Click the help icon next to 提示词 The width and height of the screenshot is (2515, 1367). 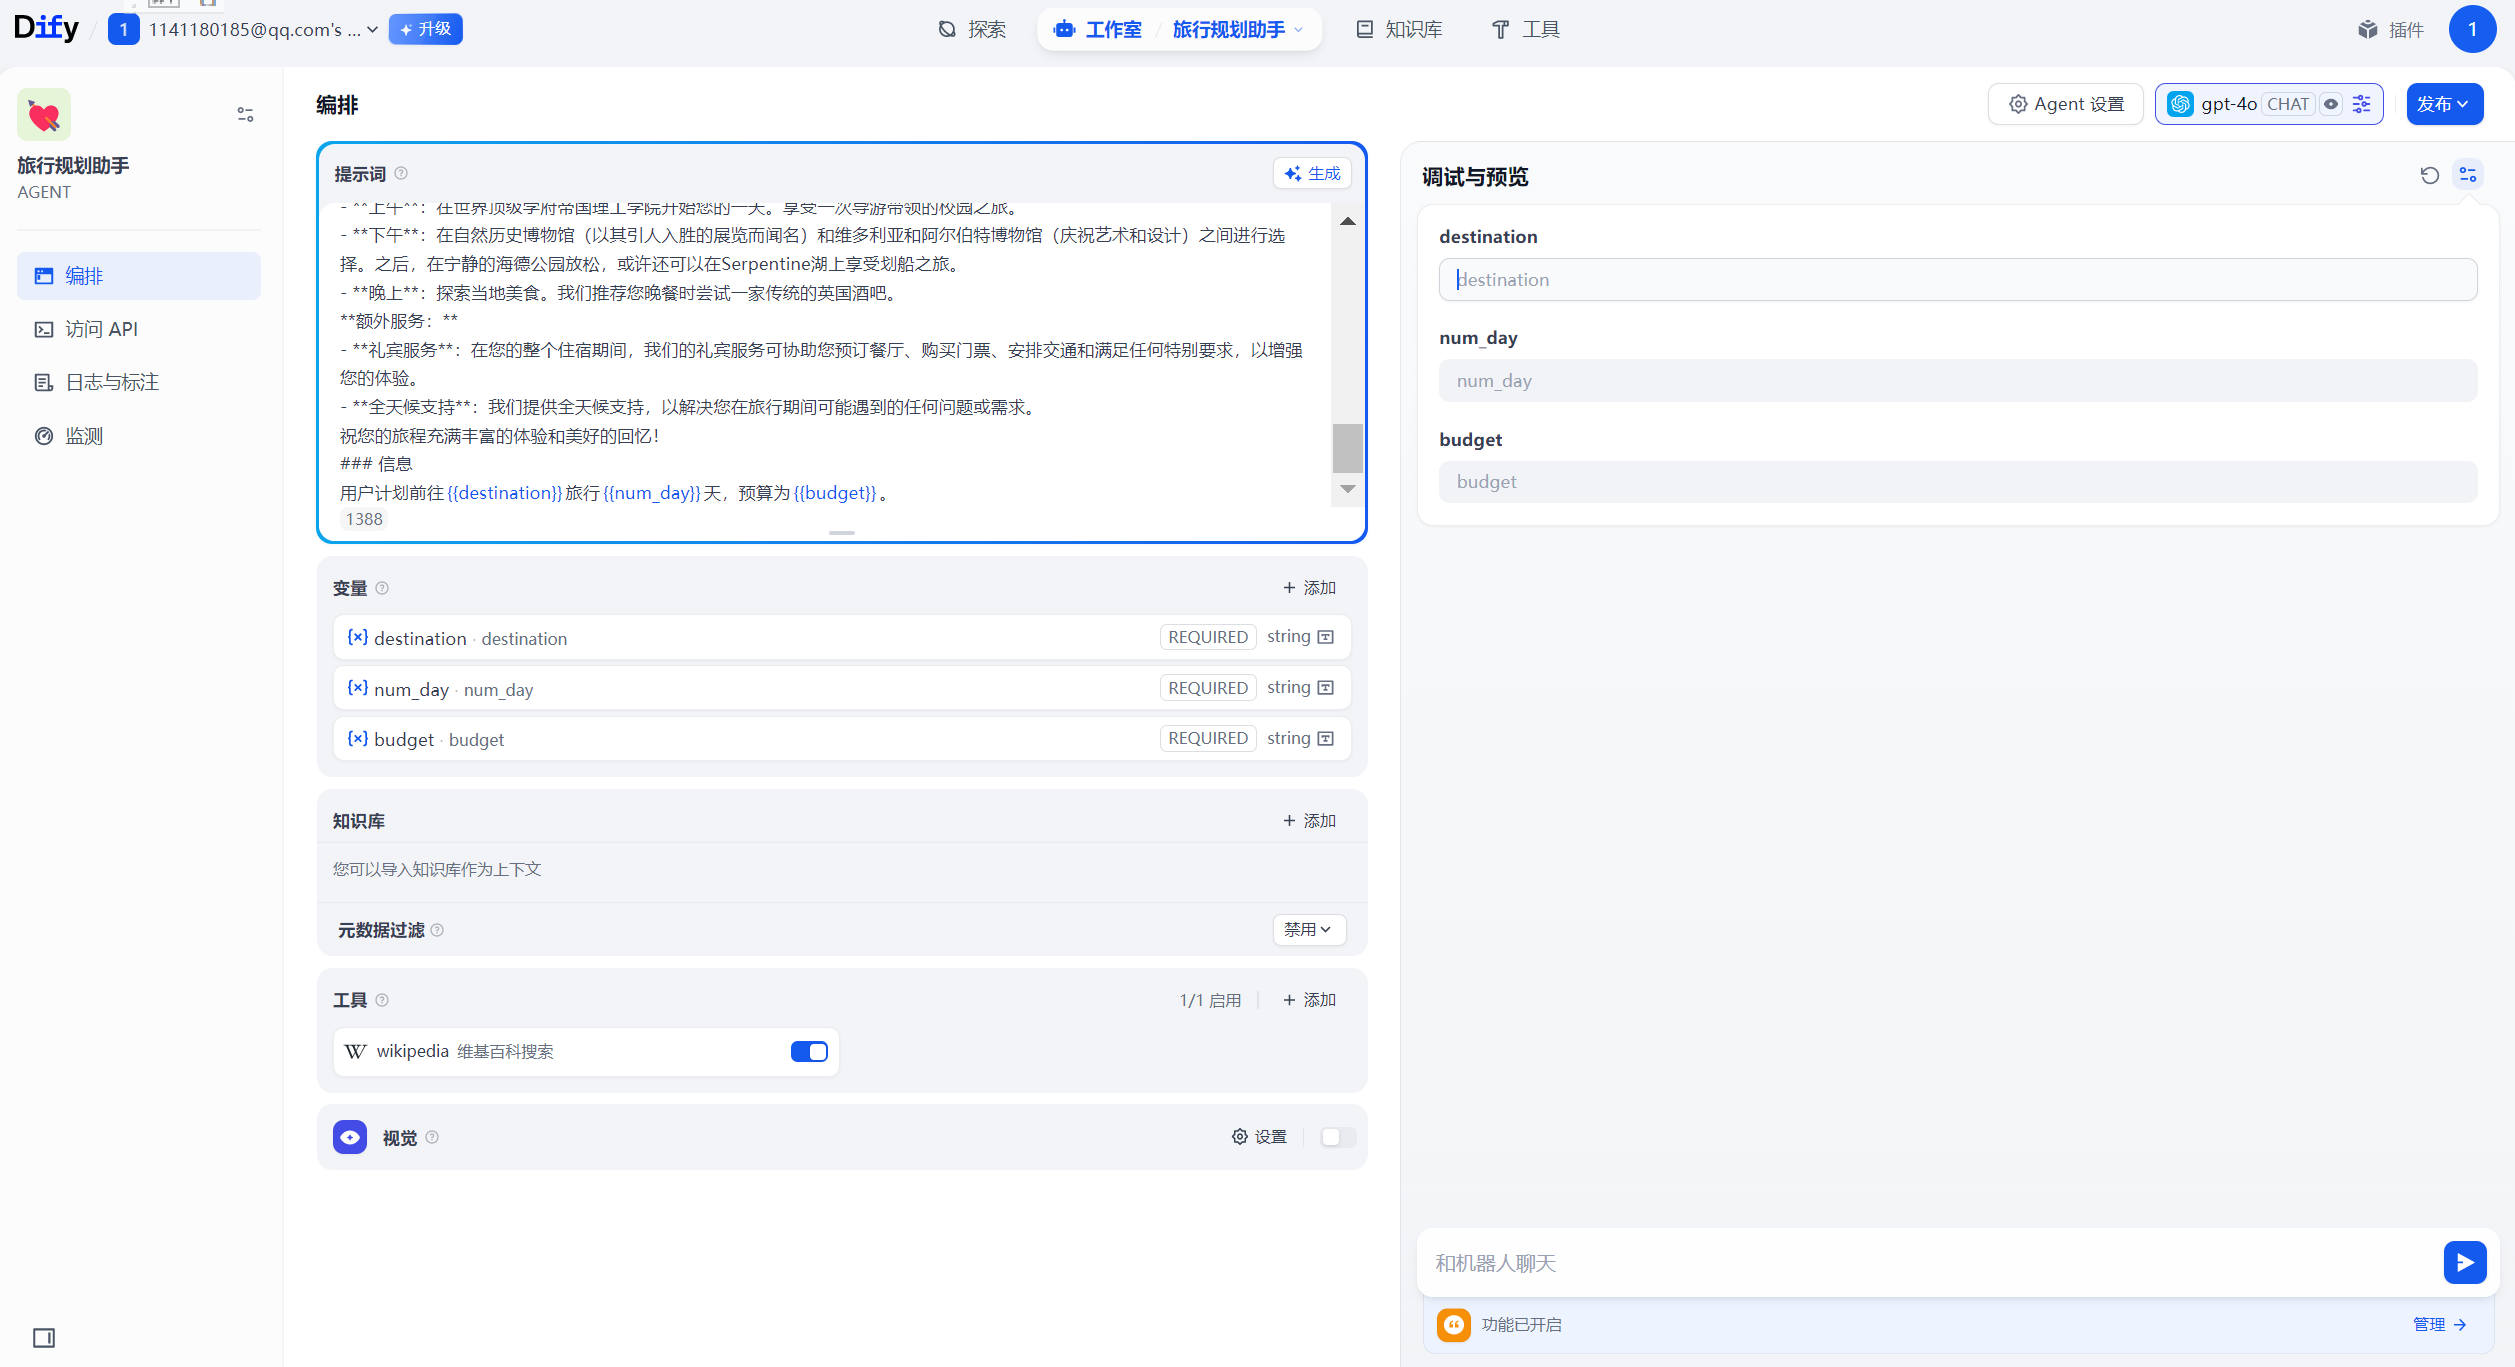point(401,173)
